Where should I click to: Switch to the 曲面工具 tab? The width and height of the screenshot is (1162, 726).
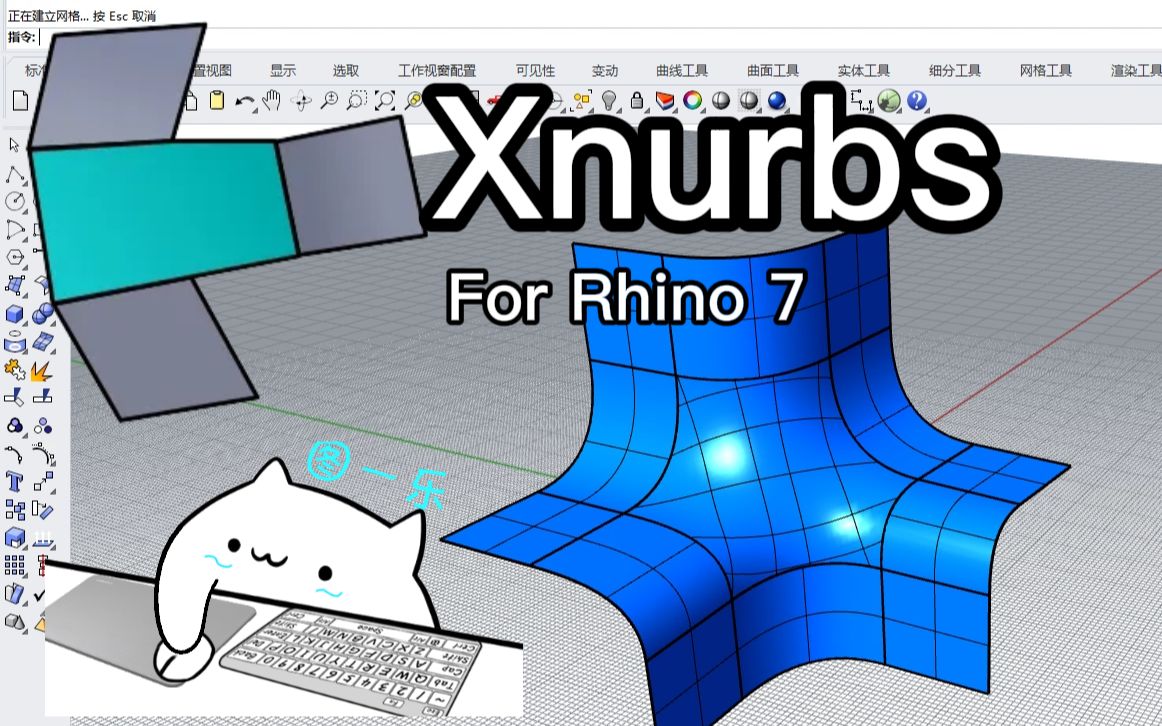click(773, 70)
